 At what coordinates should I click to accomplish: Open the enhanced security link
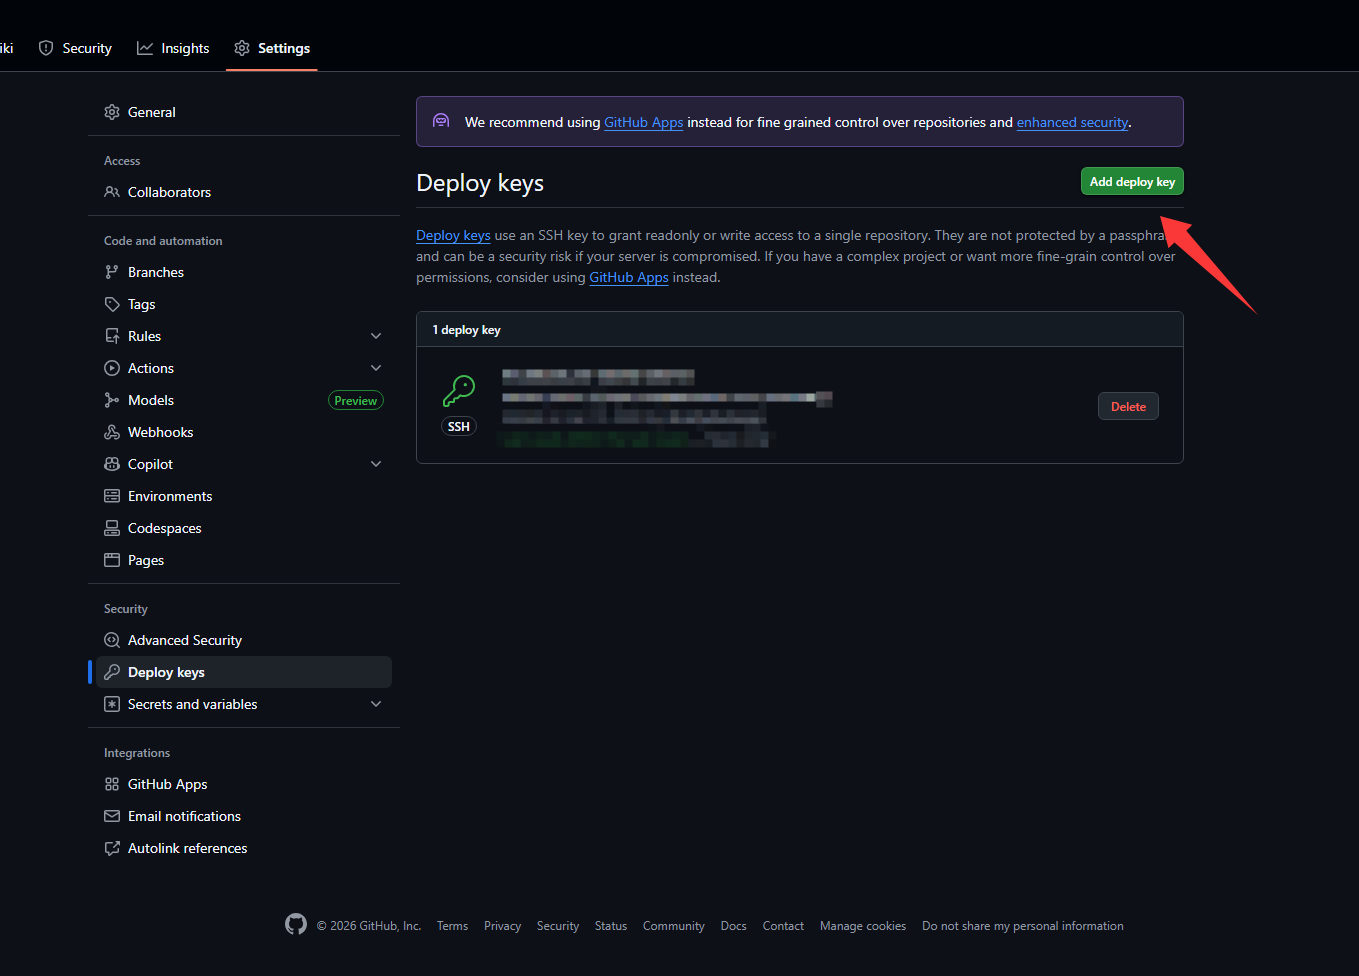click(1072, 121)
